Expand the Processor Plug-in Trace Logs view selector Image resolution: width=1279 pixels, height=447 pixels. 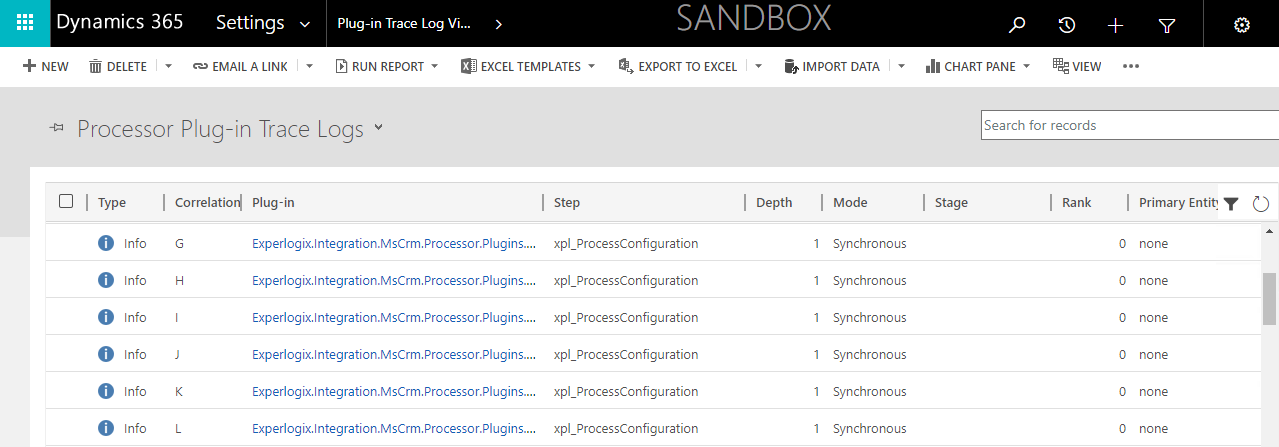(378, 127)
